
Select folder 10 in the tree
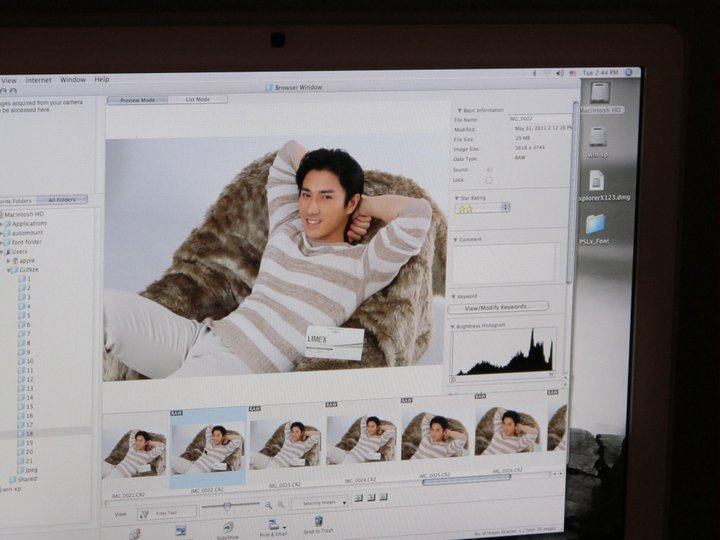tap(27, 361)
